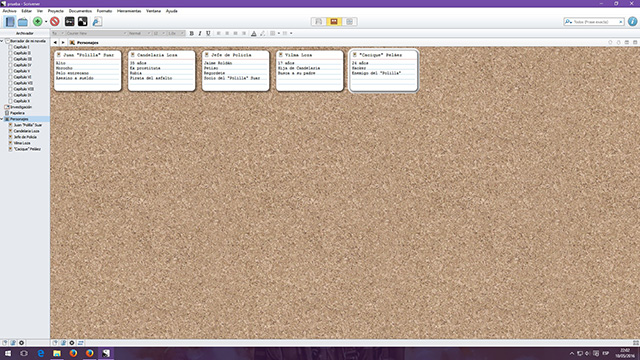Click add-folder icon in binder footer
Image resolution: width=640 pixels, height=360 pixels.
coord(13,343)
